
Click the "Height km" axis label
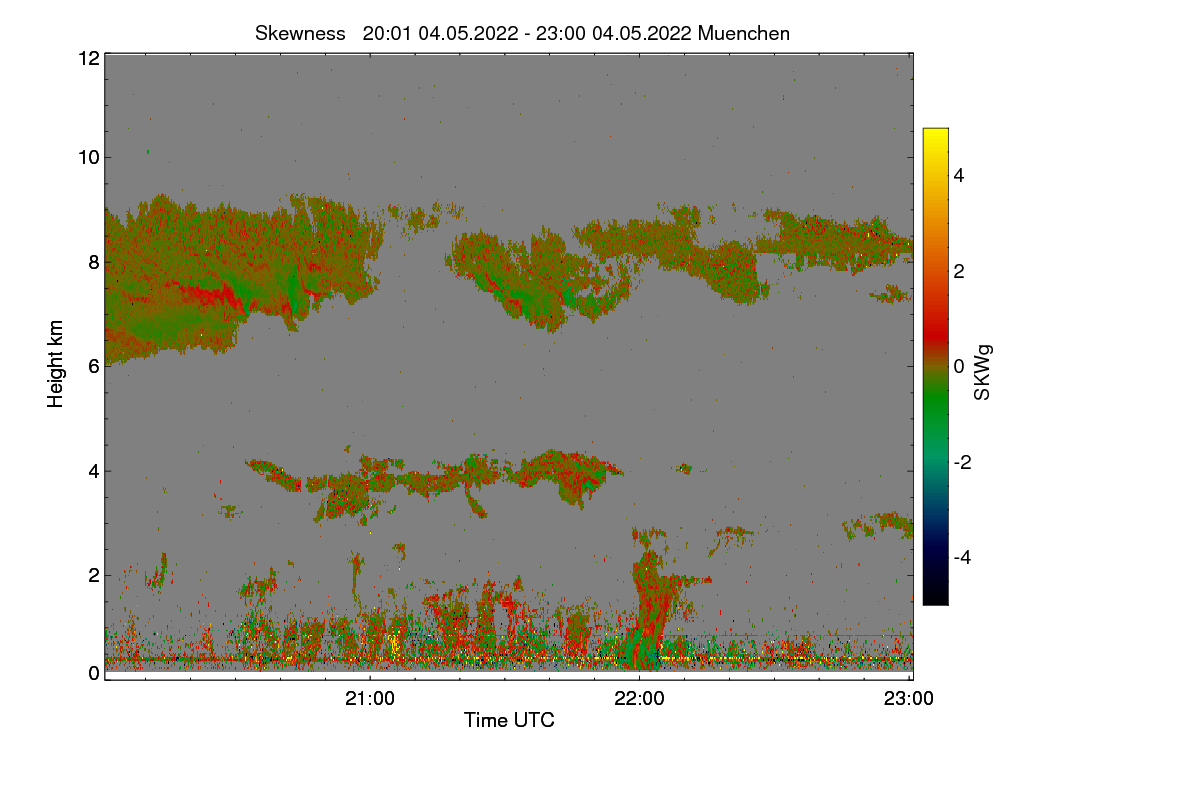56,364
